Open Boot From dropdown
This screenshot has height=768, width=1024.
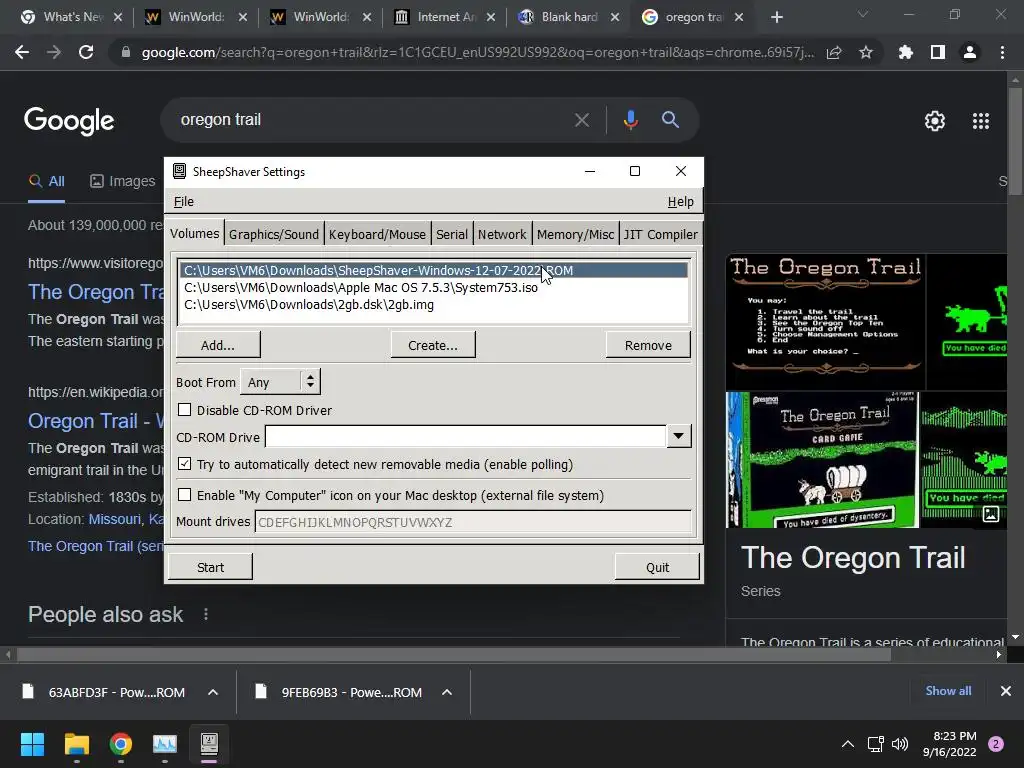[x=280, y=382]
